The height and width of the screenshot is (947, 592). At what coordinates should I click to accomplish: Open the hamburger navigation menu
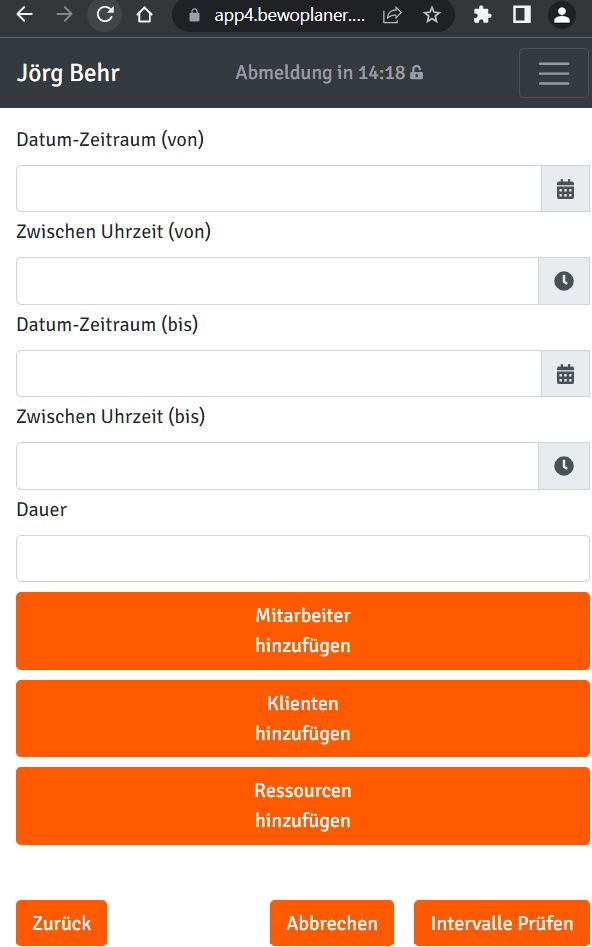point(553,73)
